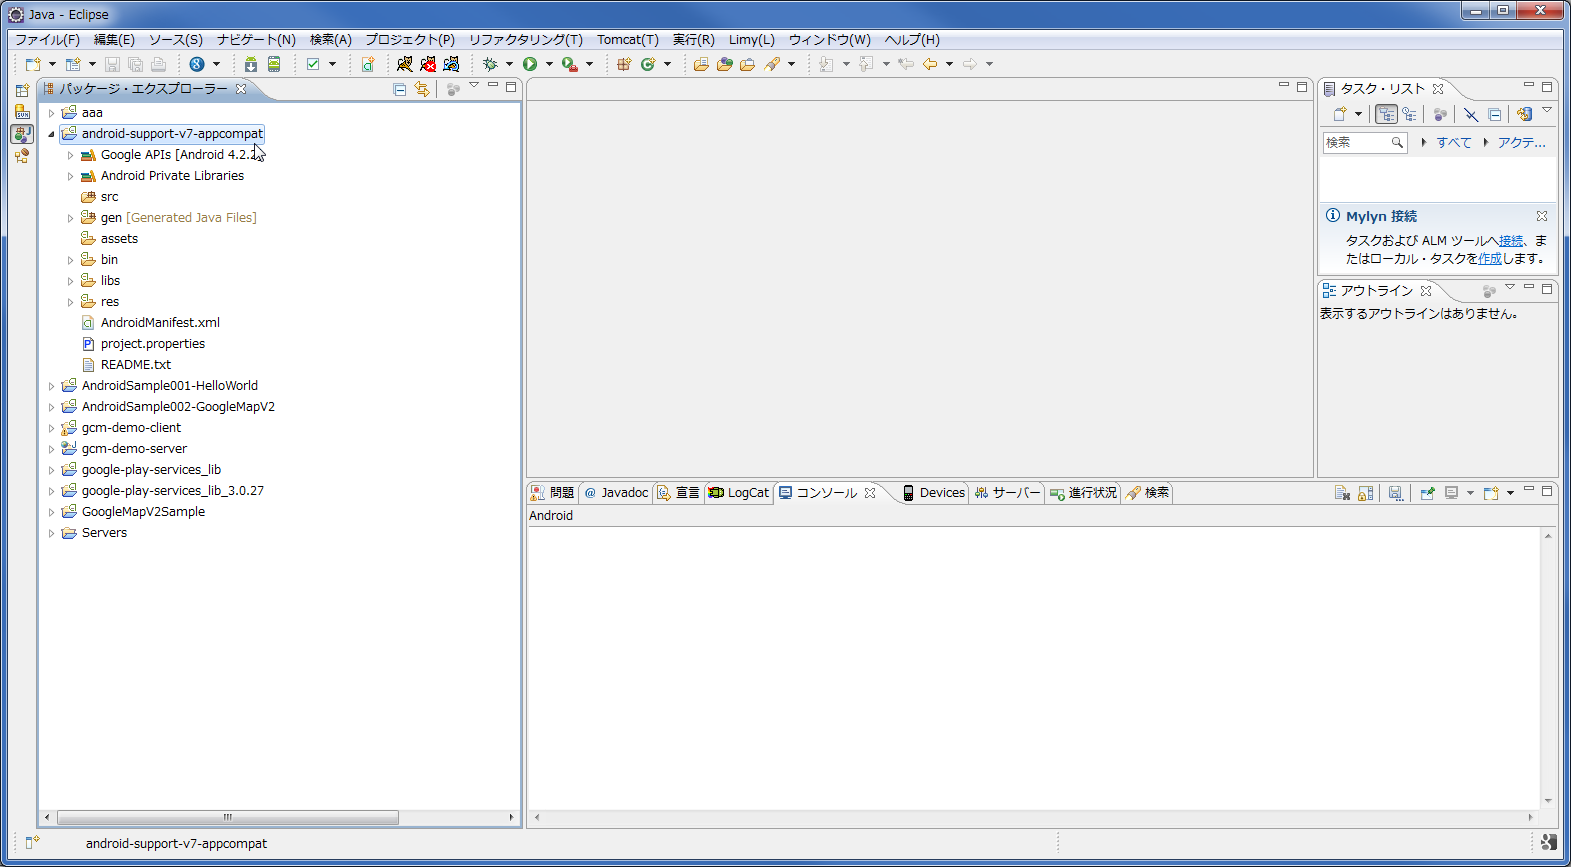Open the ウィンドウ(W) menu
This screenshot has height=867, width=1571.
click(829, 40)
